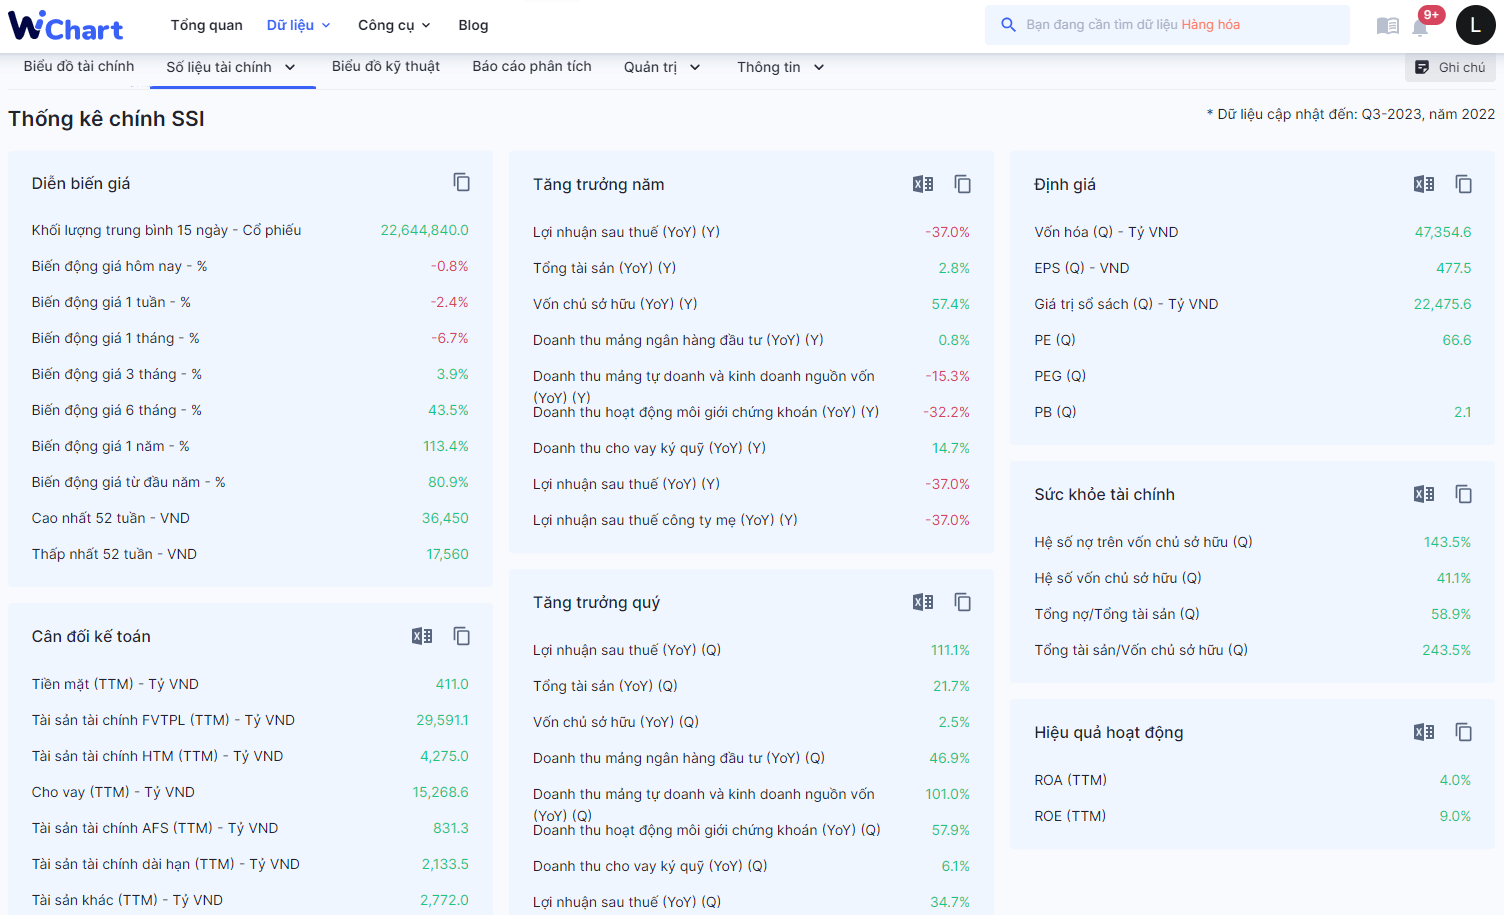Click the search magnifier icon
The width and height of the screenshot is (1504, 915).
pyautogui.click(x=1008, y=25)
